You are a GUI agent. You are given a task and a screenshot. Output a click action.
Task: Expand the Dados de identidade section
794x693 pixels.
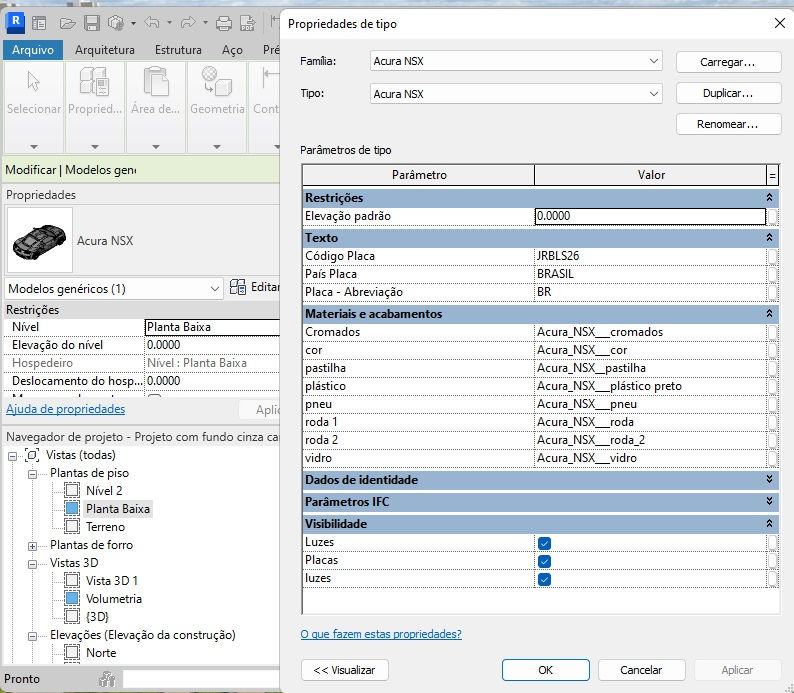tap(770, 480)
